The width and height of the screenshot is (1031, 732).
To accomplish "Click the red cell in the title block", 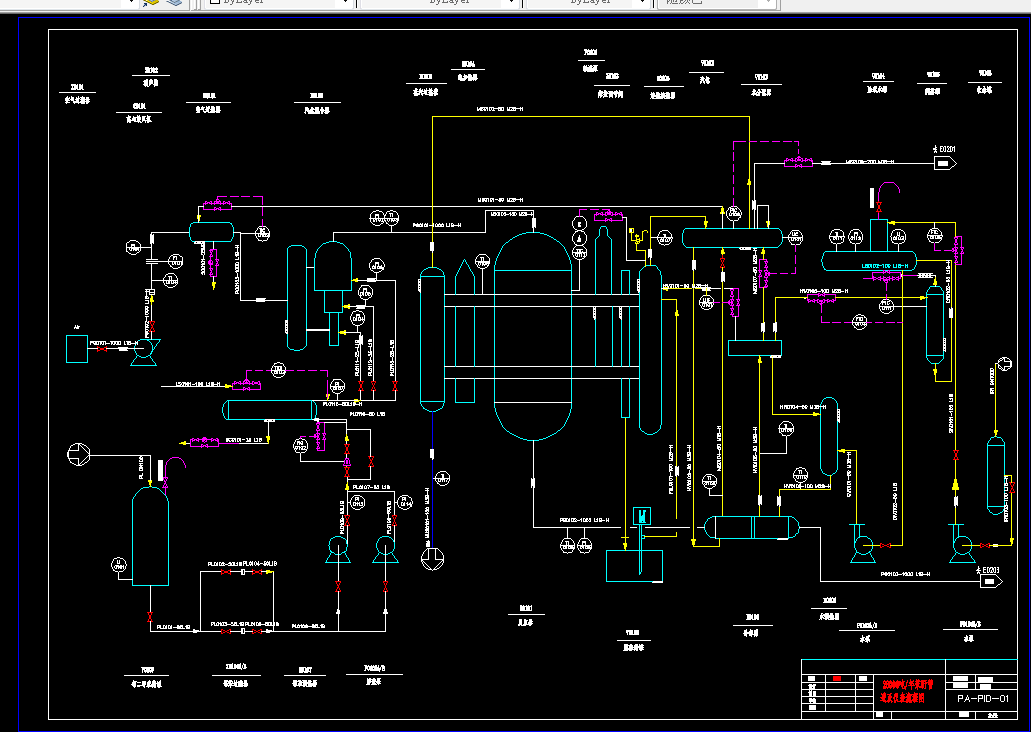I will (x=837, y=678).
